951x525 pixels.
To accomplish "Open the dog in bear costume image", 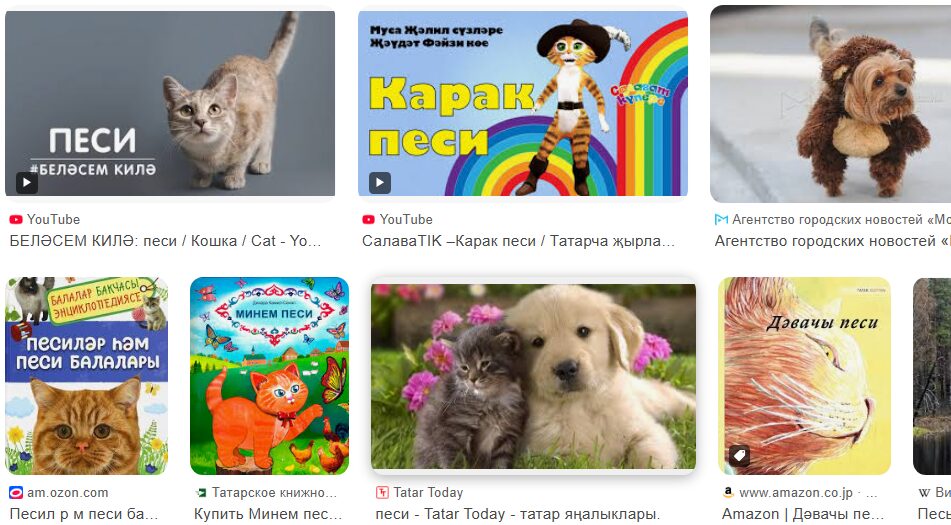I will coord(831,104).
